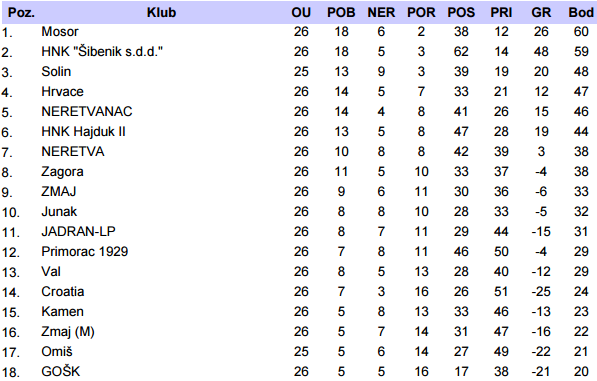Click the OU column header
Image resolution: width=597 pixels, height=381 pixels.
coord(301,13)
